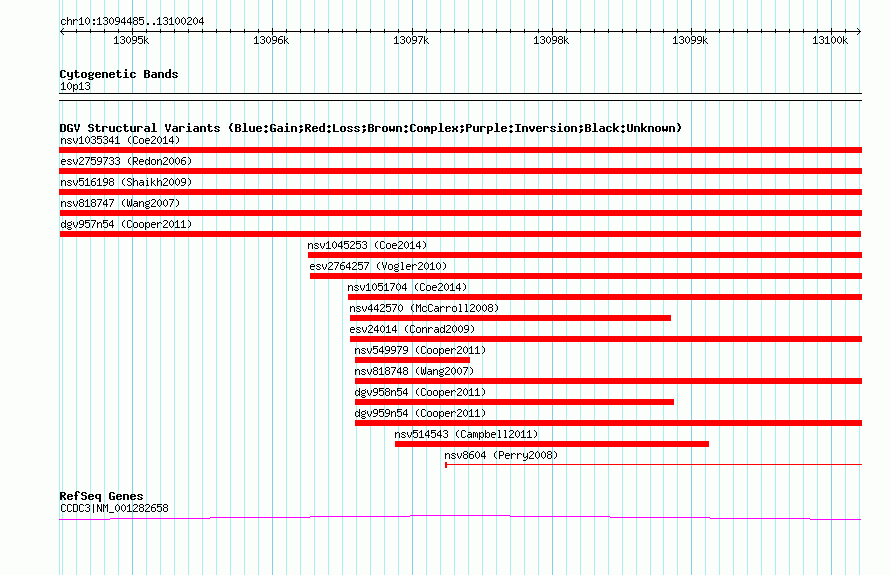Select the red bar under nsv1045253
The image size is (890, 575).
coord(585,255)
